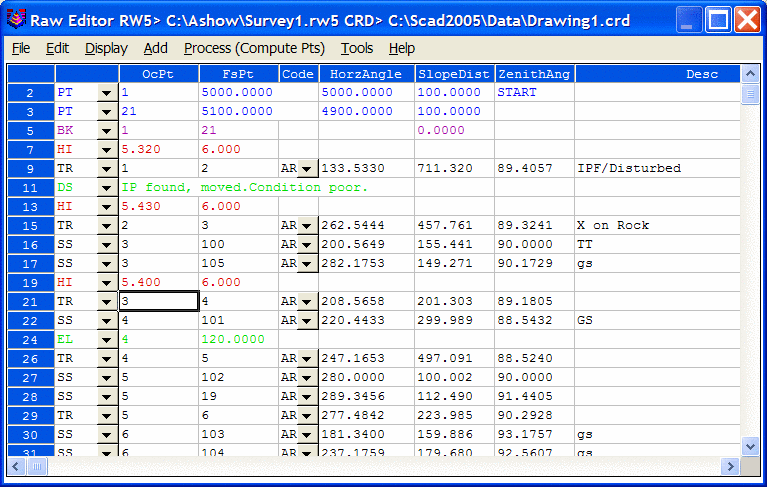Click the Raw Editor app icon in title bar
This screenshot has width=767, height=487.
point(15,19)
